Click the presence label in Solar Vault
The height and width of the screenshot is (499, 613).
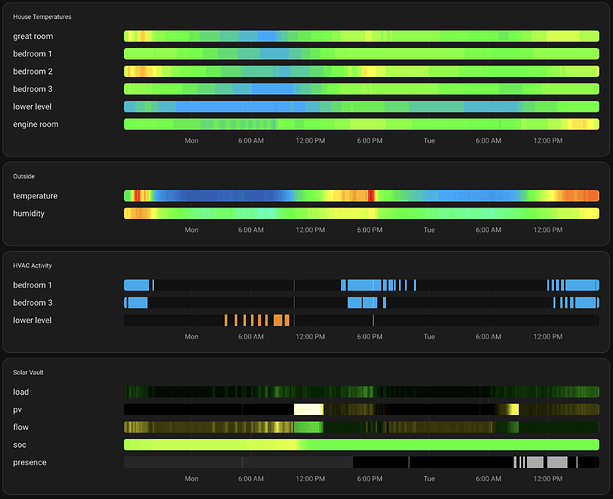coord(30,462)
